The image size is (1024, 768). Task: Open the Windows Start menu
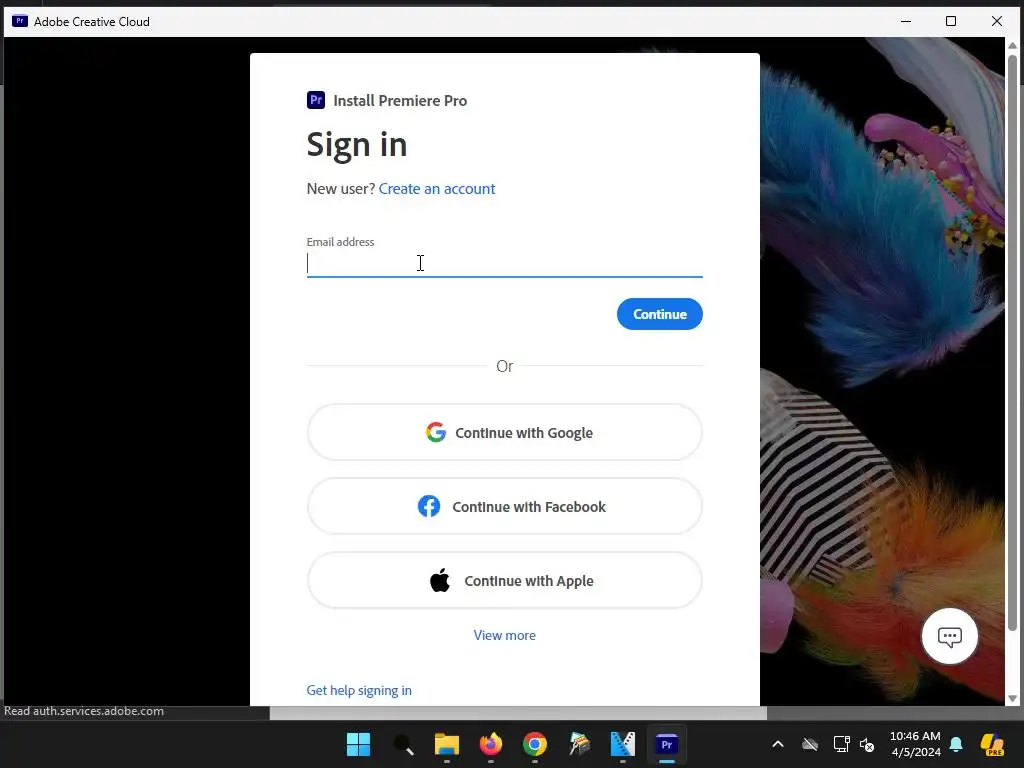pyautogui.click(x=358, y=744)
